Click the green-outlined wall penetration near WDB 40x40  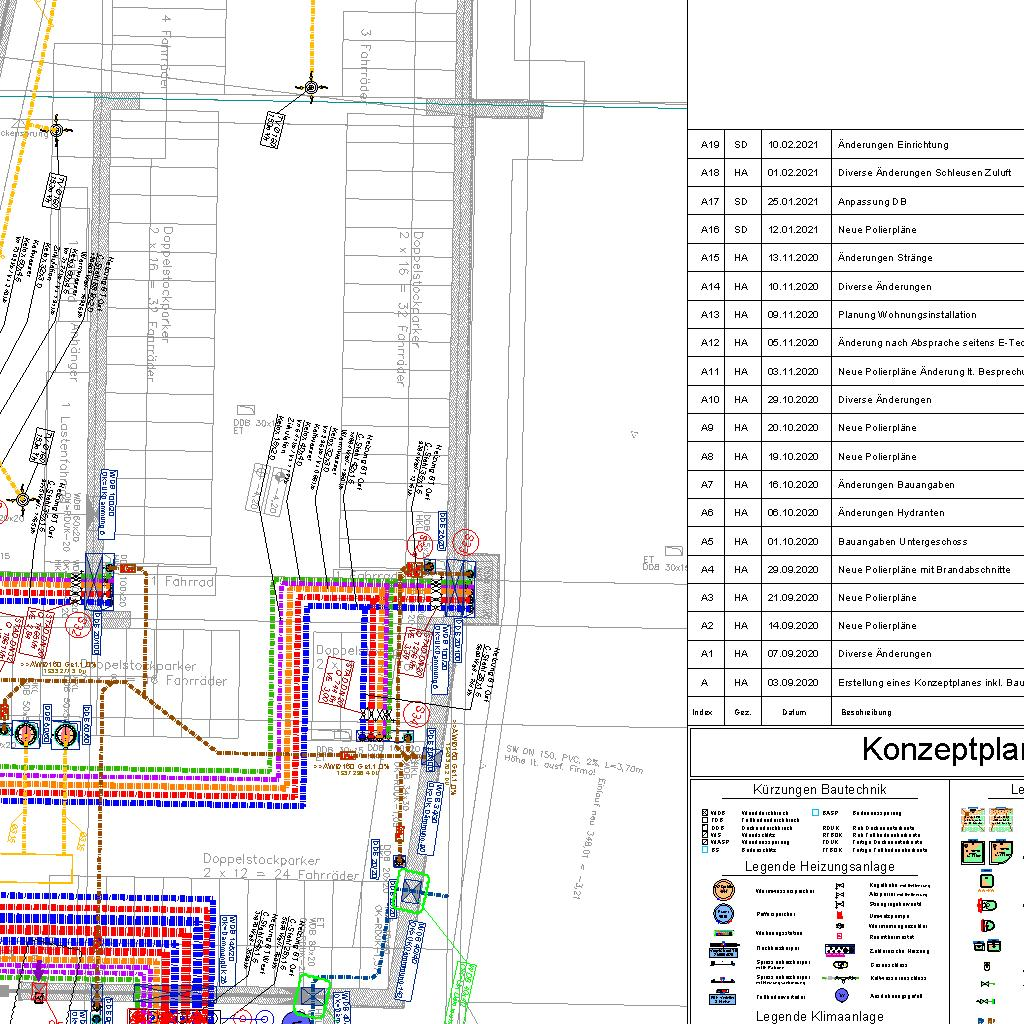click(411, 891)
